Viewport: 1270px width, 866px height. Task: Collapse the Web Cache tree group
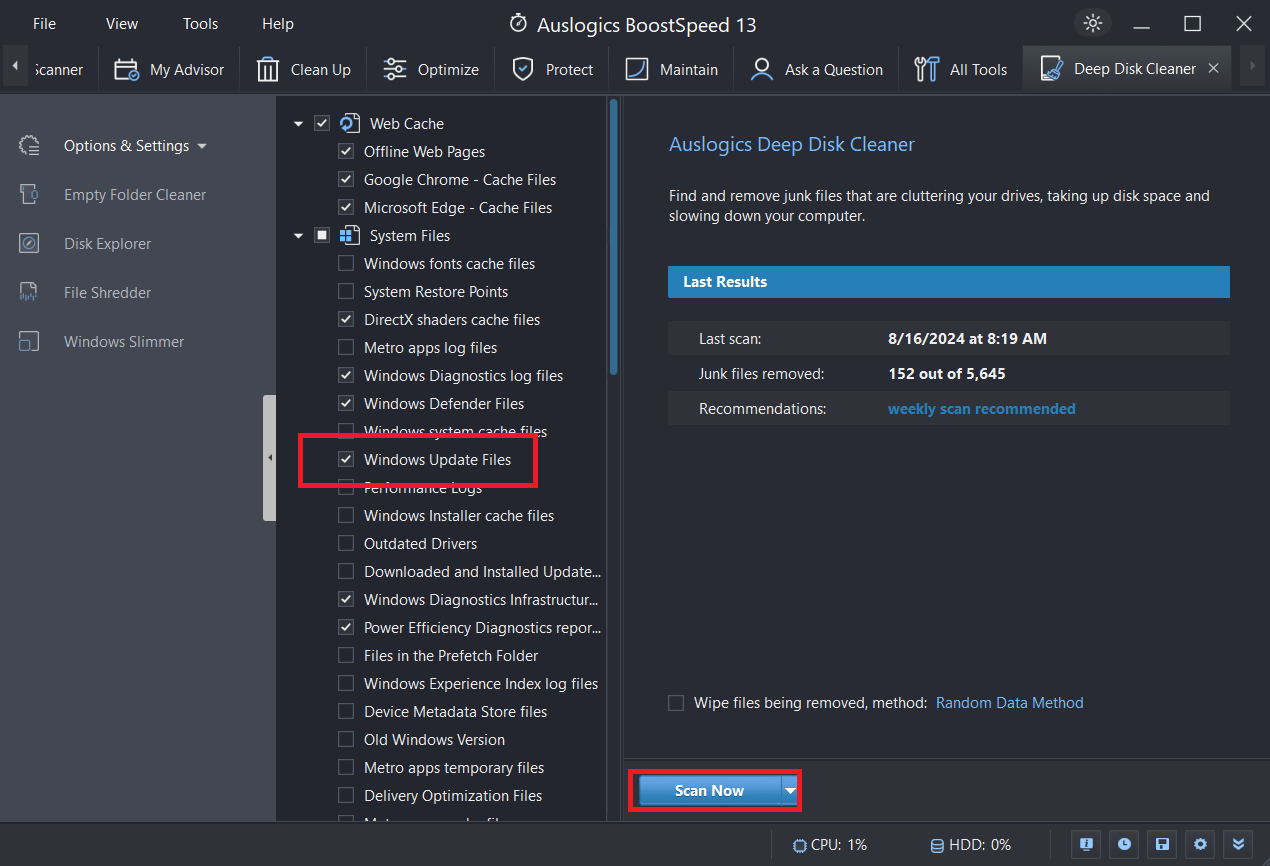tap(298, 124)
